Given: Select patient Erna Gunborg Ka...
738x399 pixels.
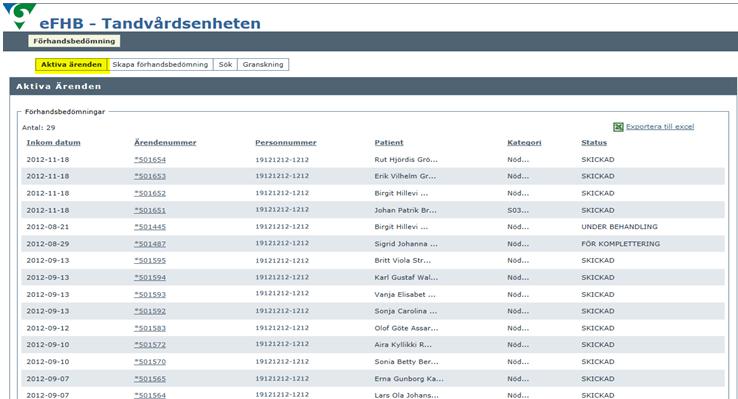Looking at the screenshot, I should 409,378.
